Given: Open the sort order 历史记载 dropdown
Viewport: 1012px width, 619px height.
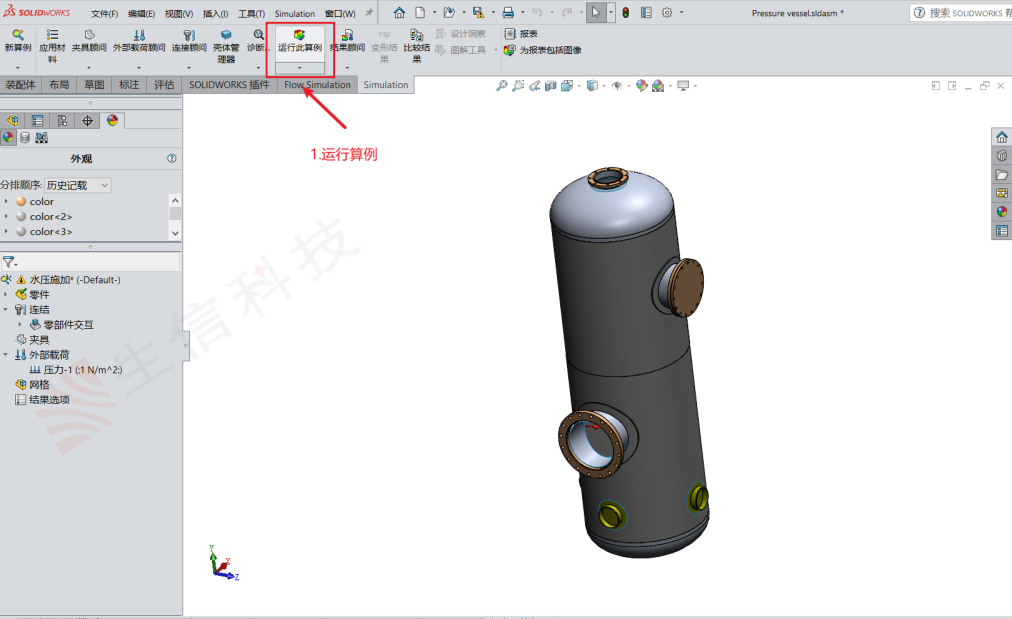Looking at the screenshot, I should 77,185.
